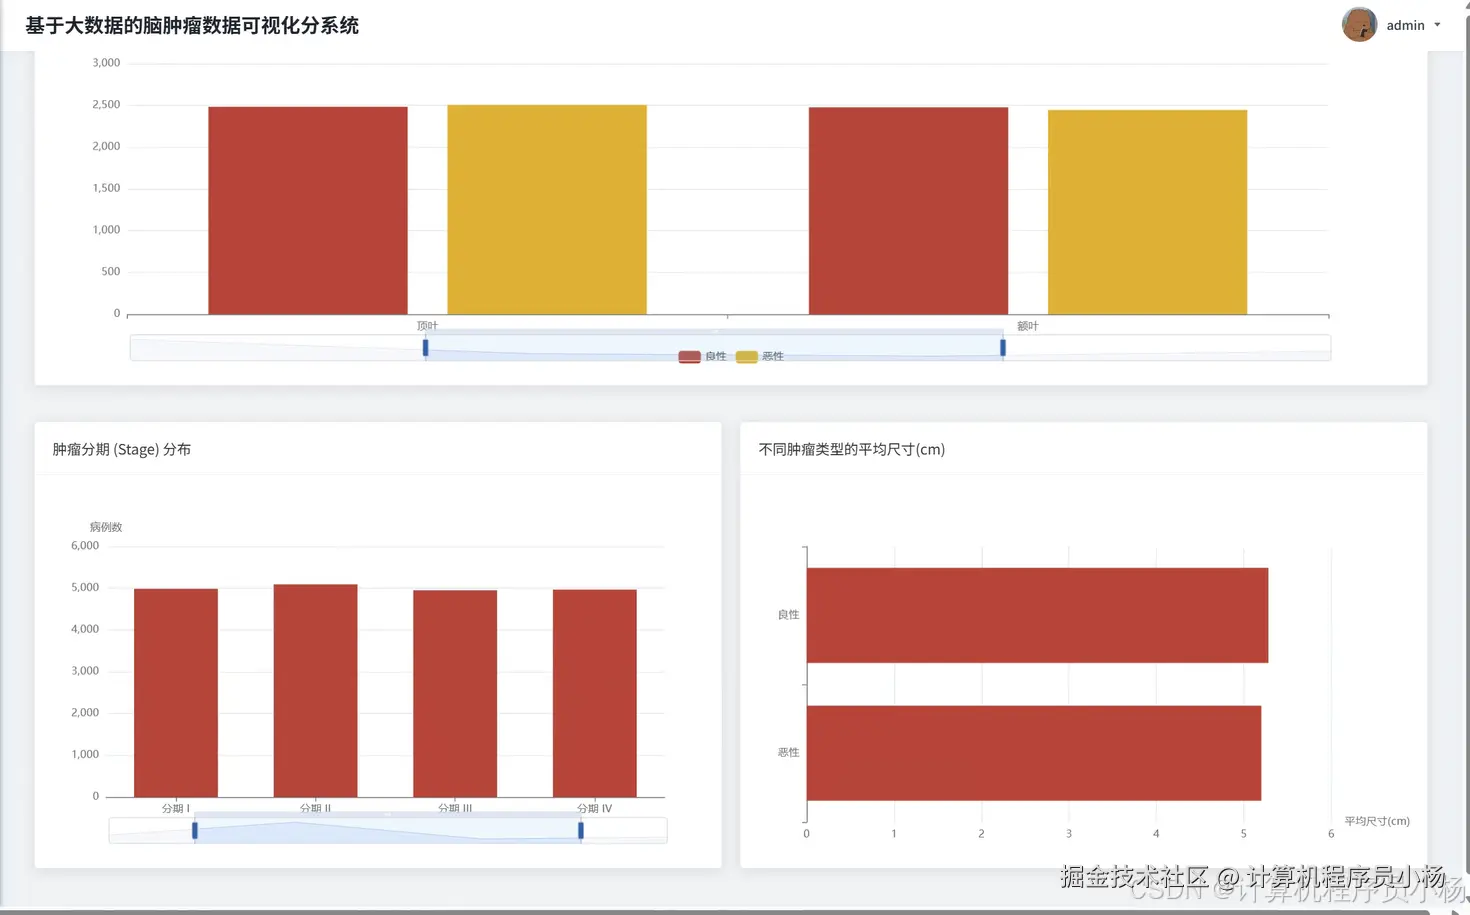Select the yellow 恶性 legend swatch
The height and width of the screenshot is (915, 1470).
[746, 356]
